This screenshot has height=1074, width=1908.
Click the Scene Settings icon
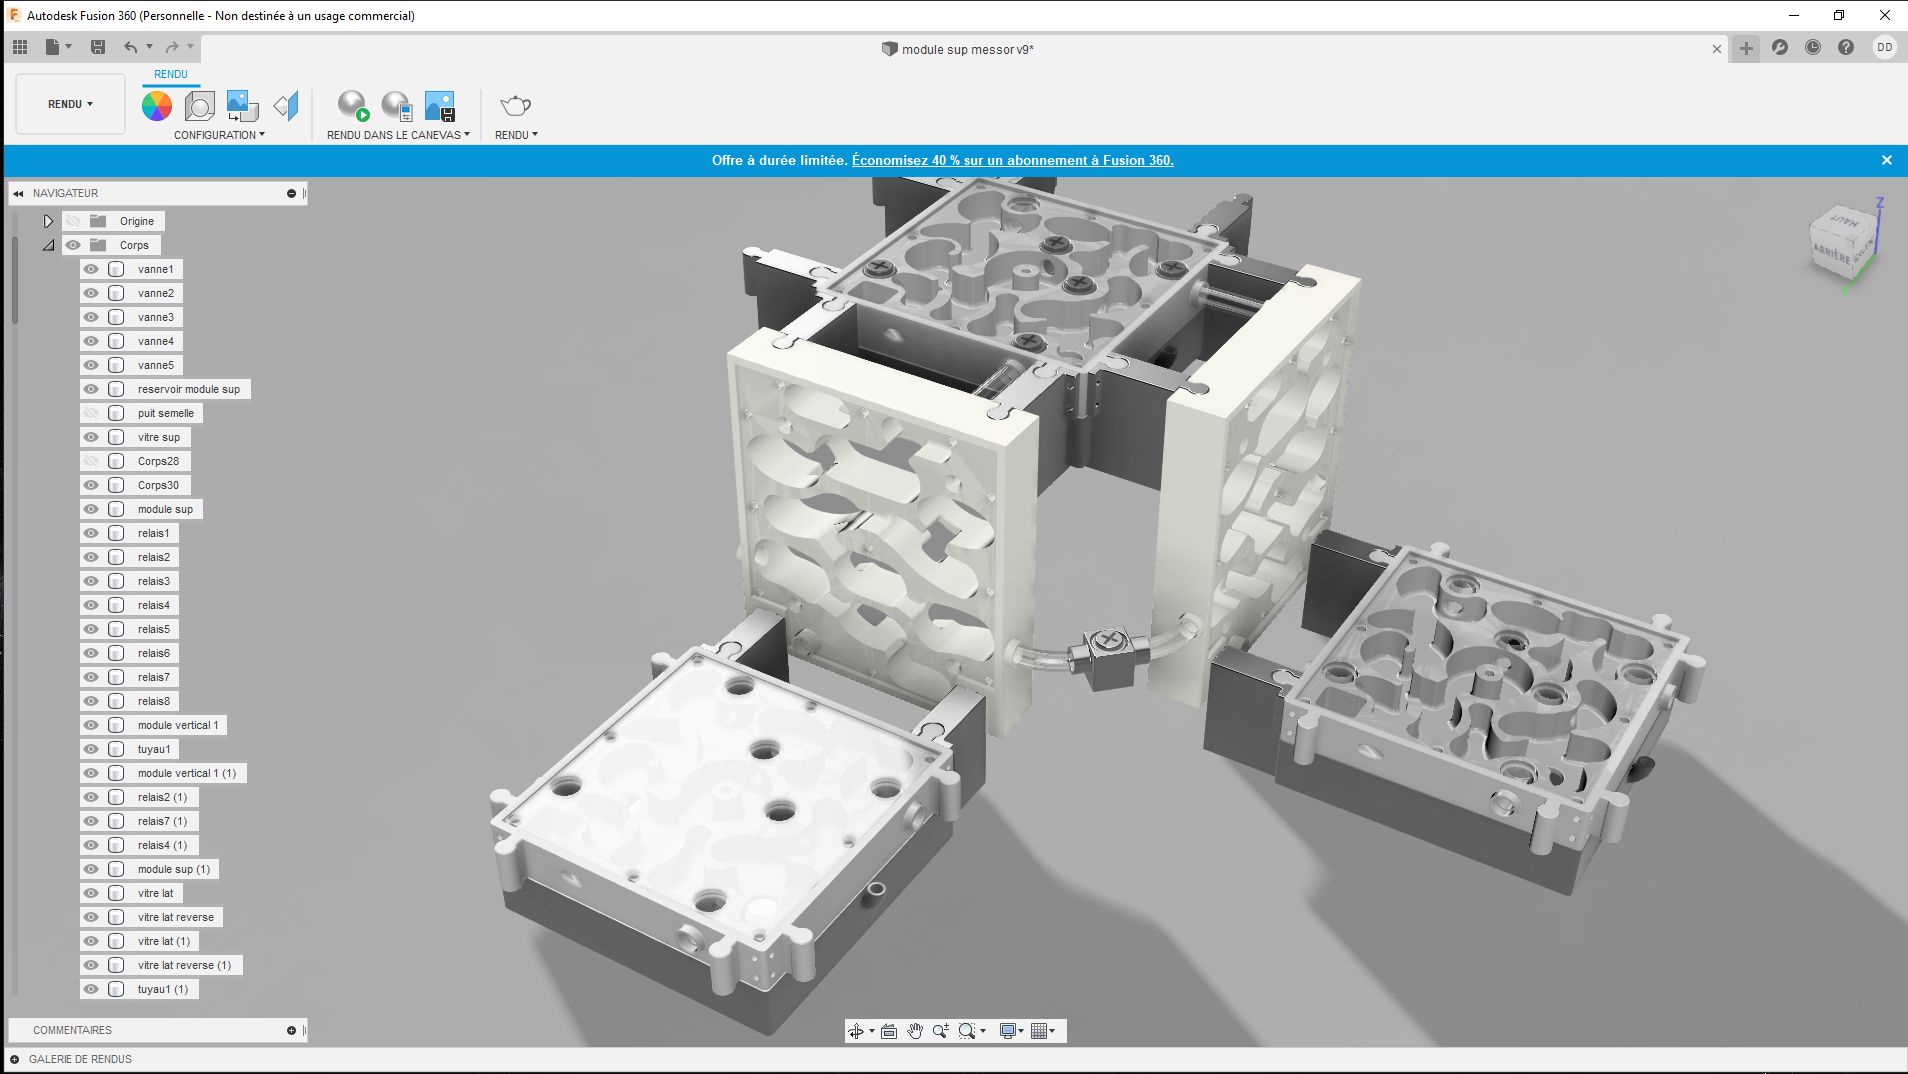pyautogui.click(x=200, y=106)
